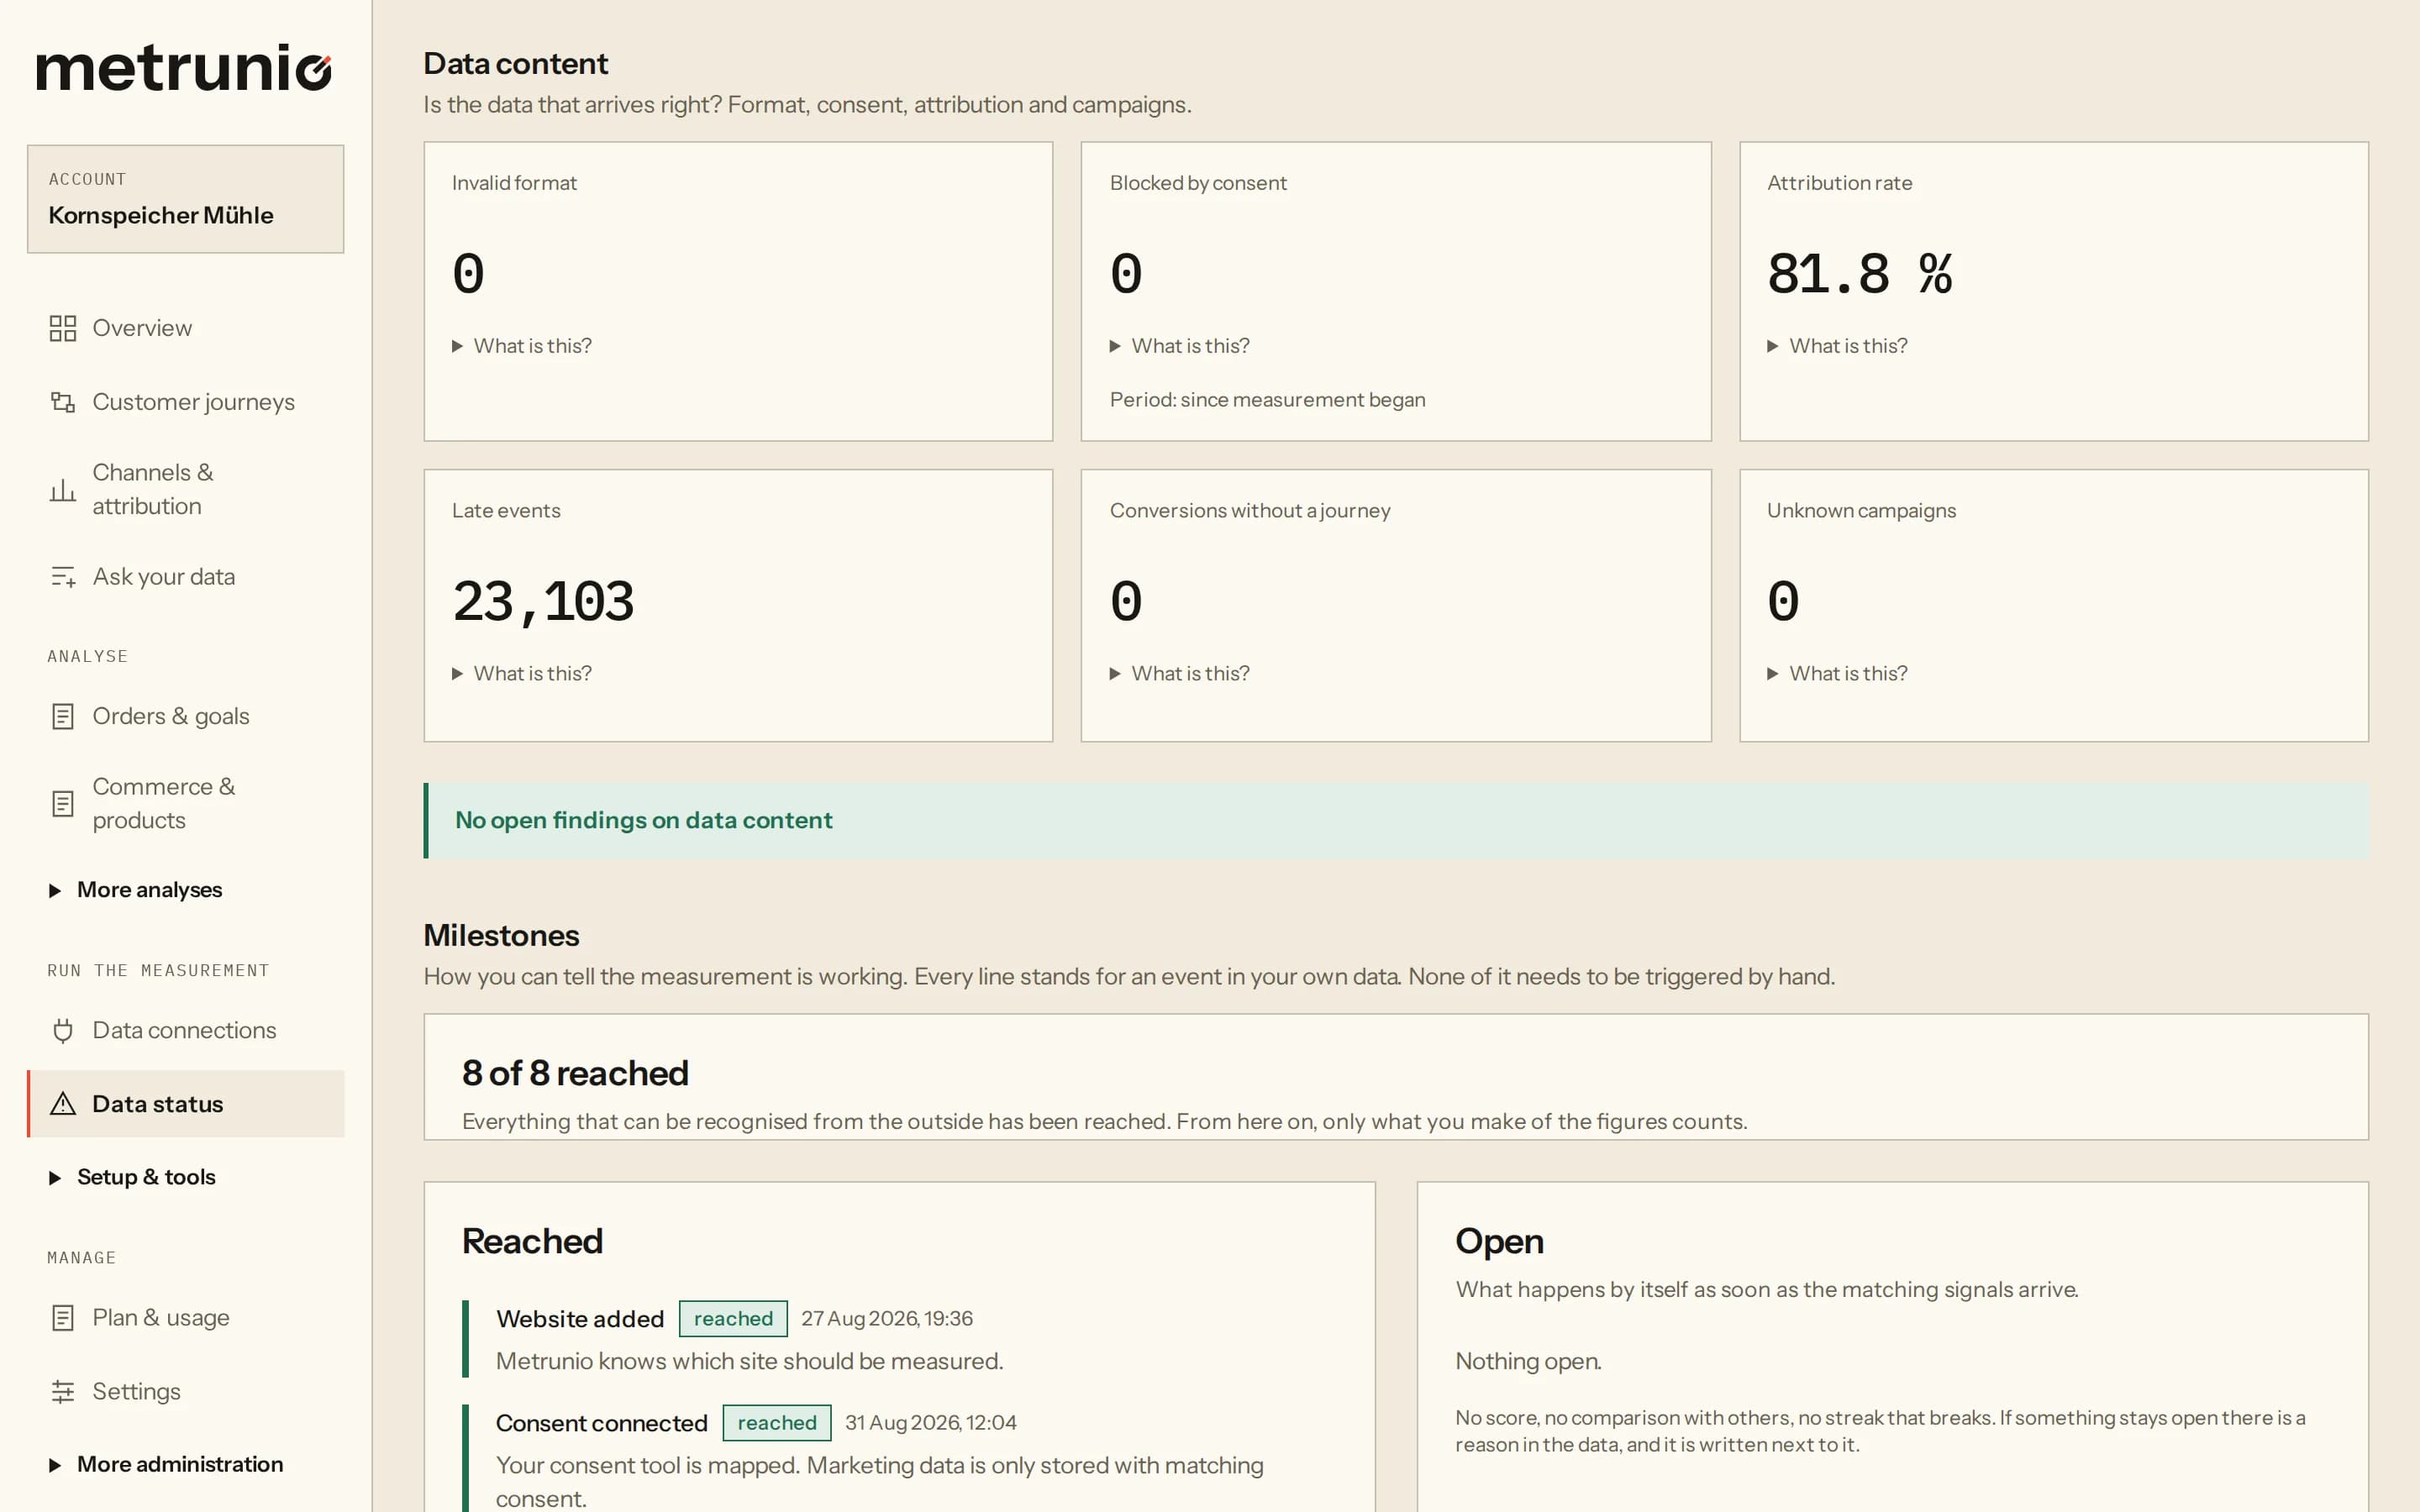
Task: Click the Data connections plug icon
Action: pos(63,1030)
